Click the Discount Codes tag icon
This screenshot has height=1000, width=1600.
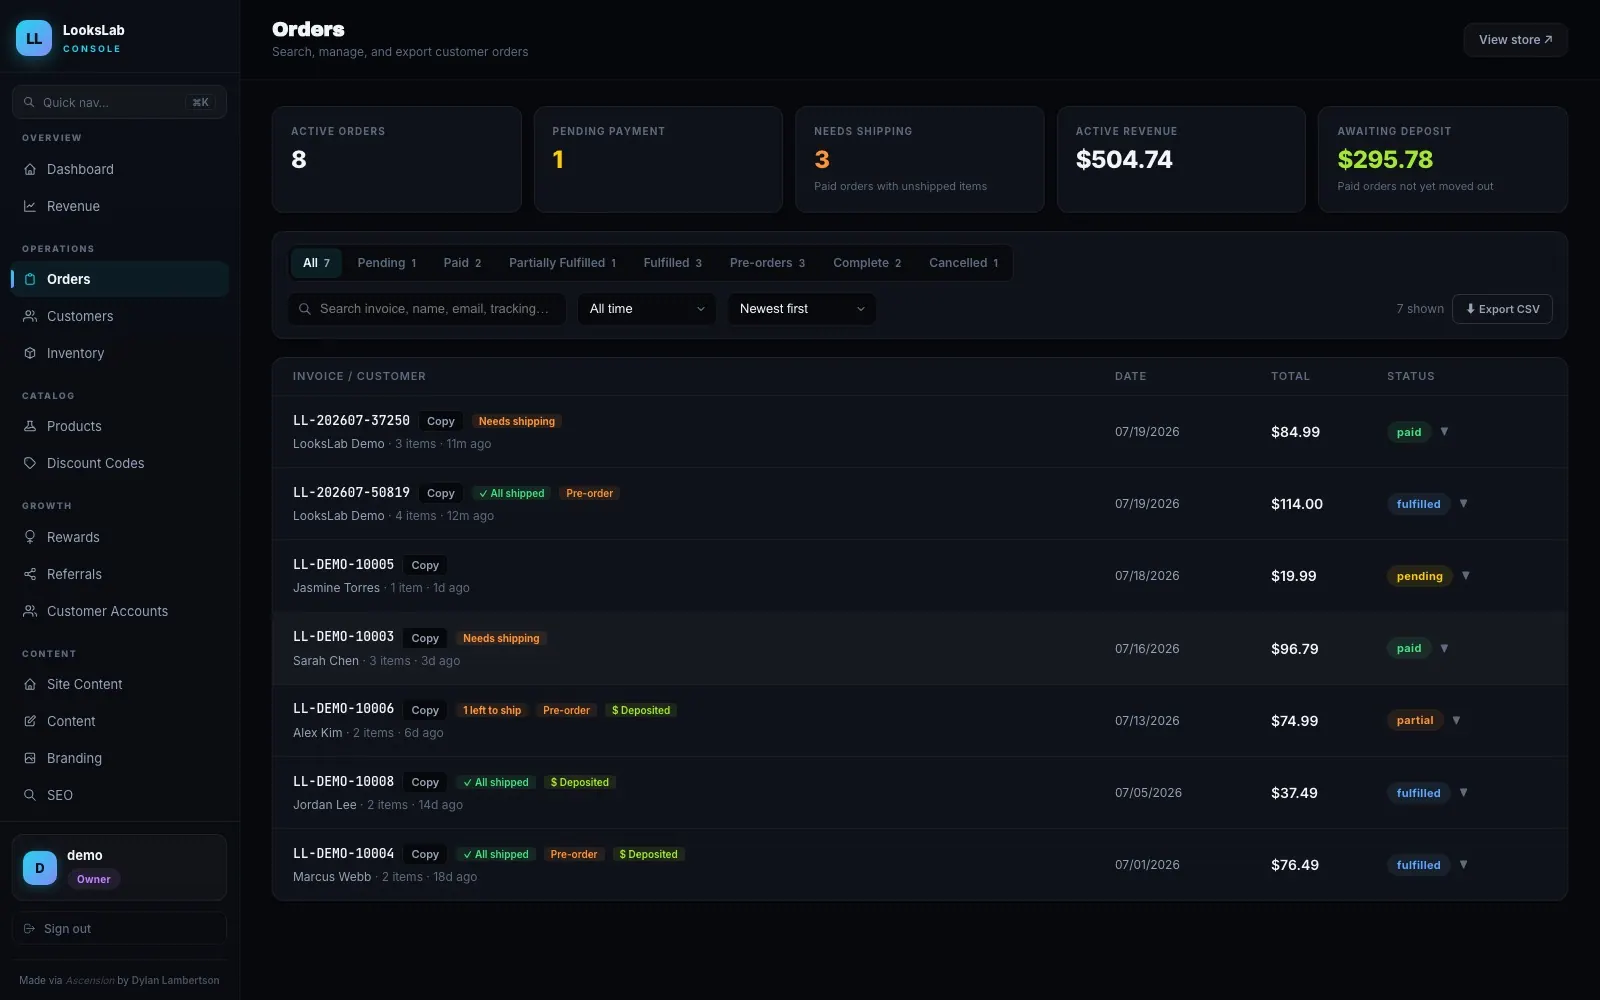click(x=30, y=463)
